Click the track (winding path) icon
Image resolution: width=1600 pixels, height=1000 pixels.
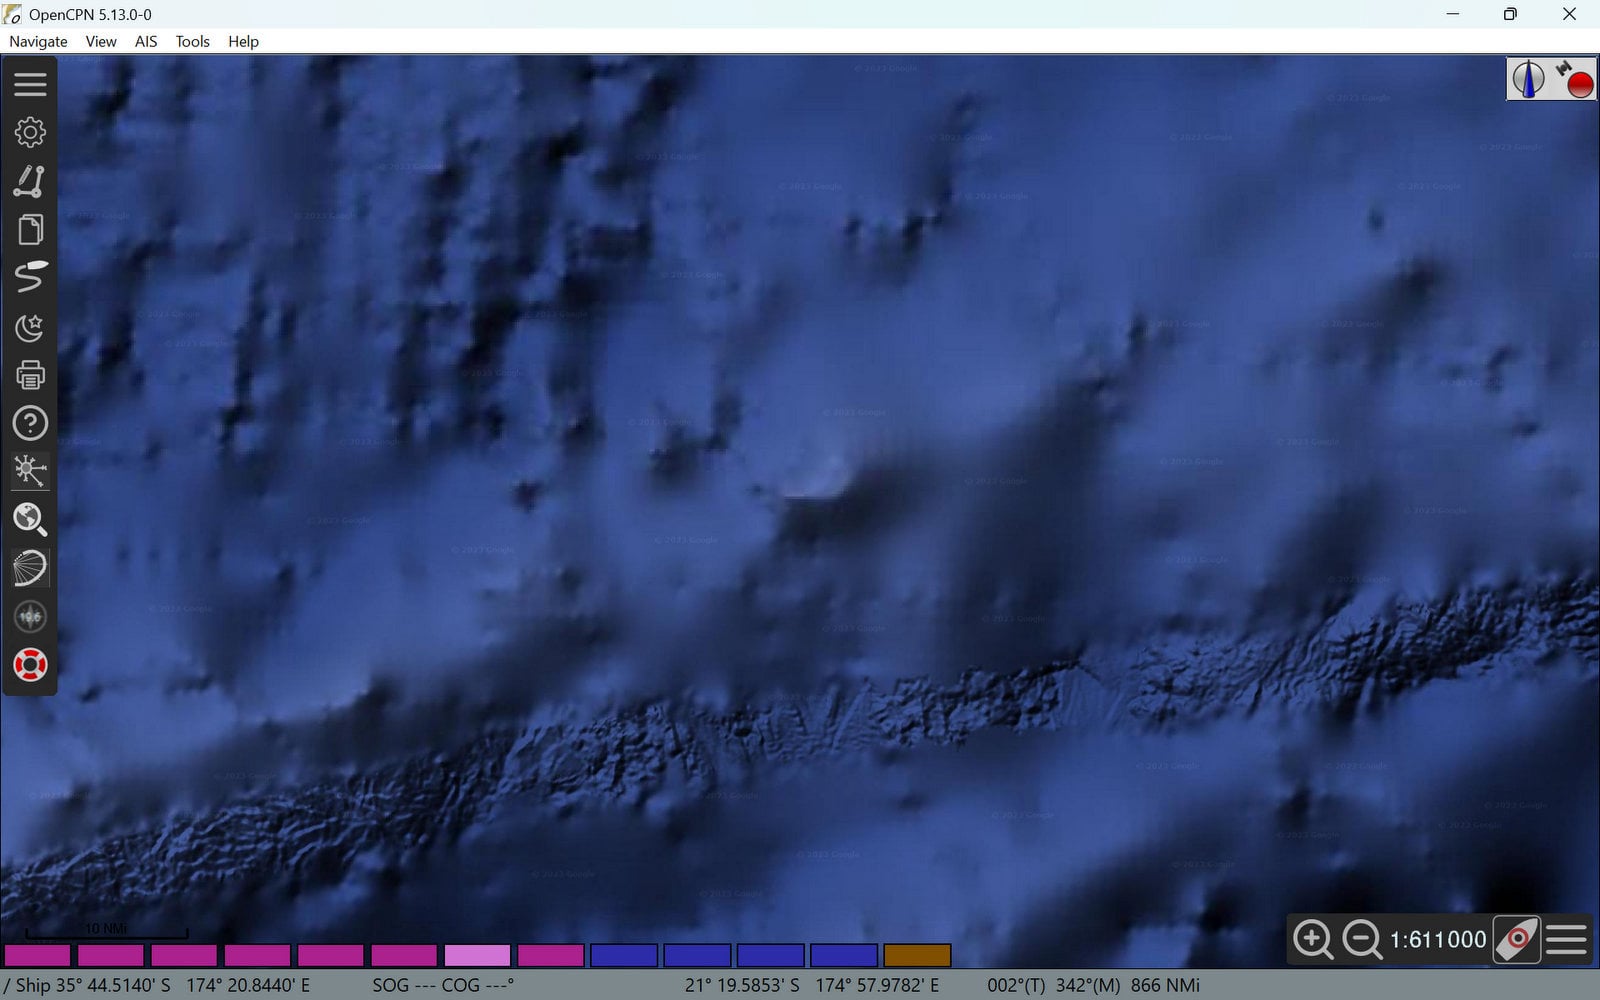(x=30, y=277)
